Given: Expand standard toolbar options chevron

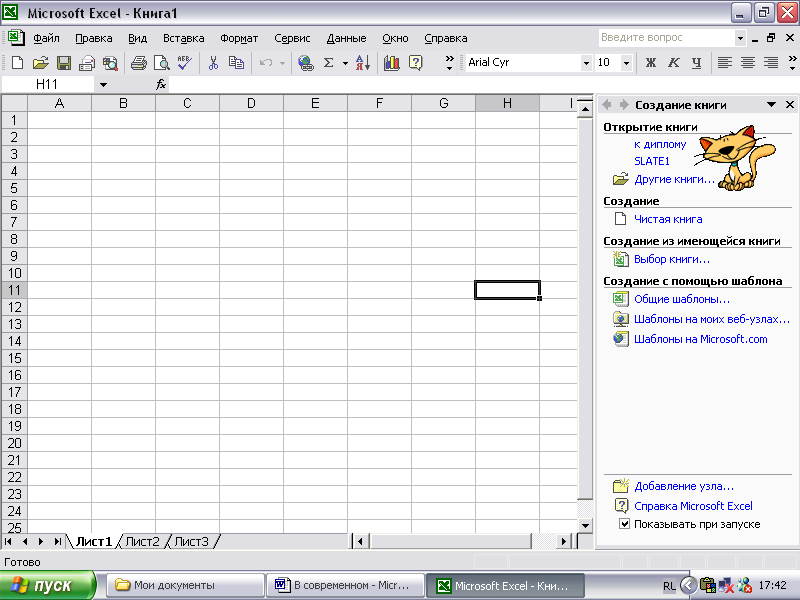Looking at the screenshot, I should 449,63.
